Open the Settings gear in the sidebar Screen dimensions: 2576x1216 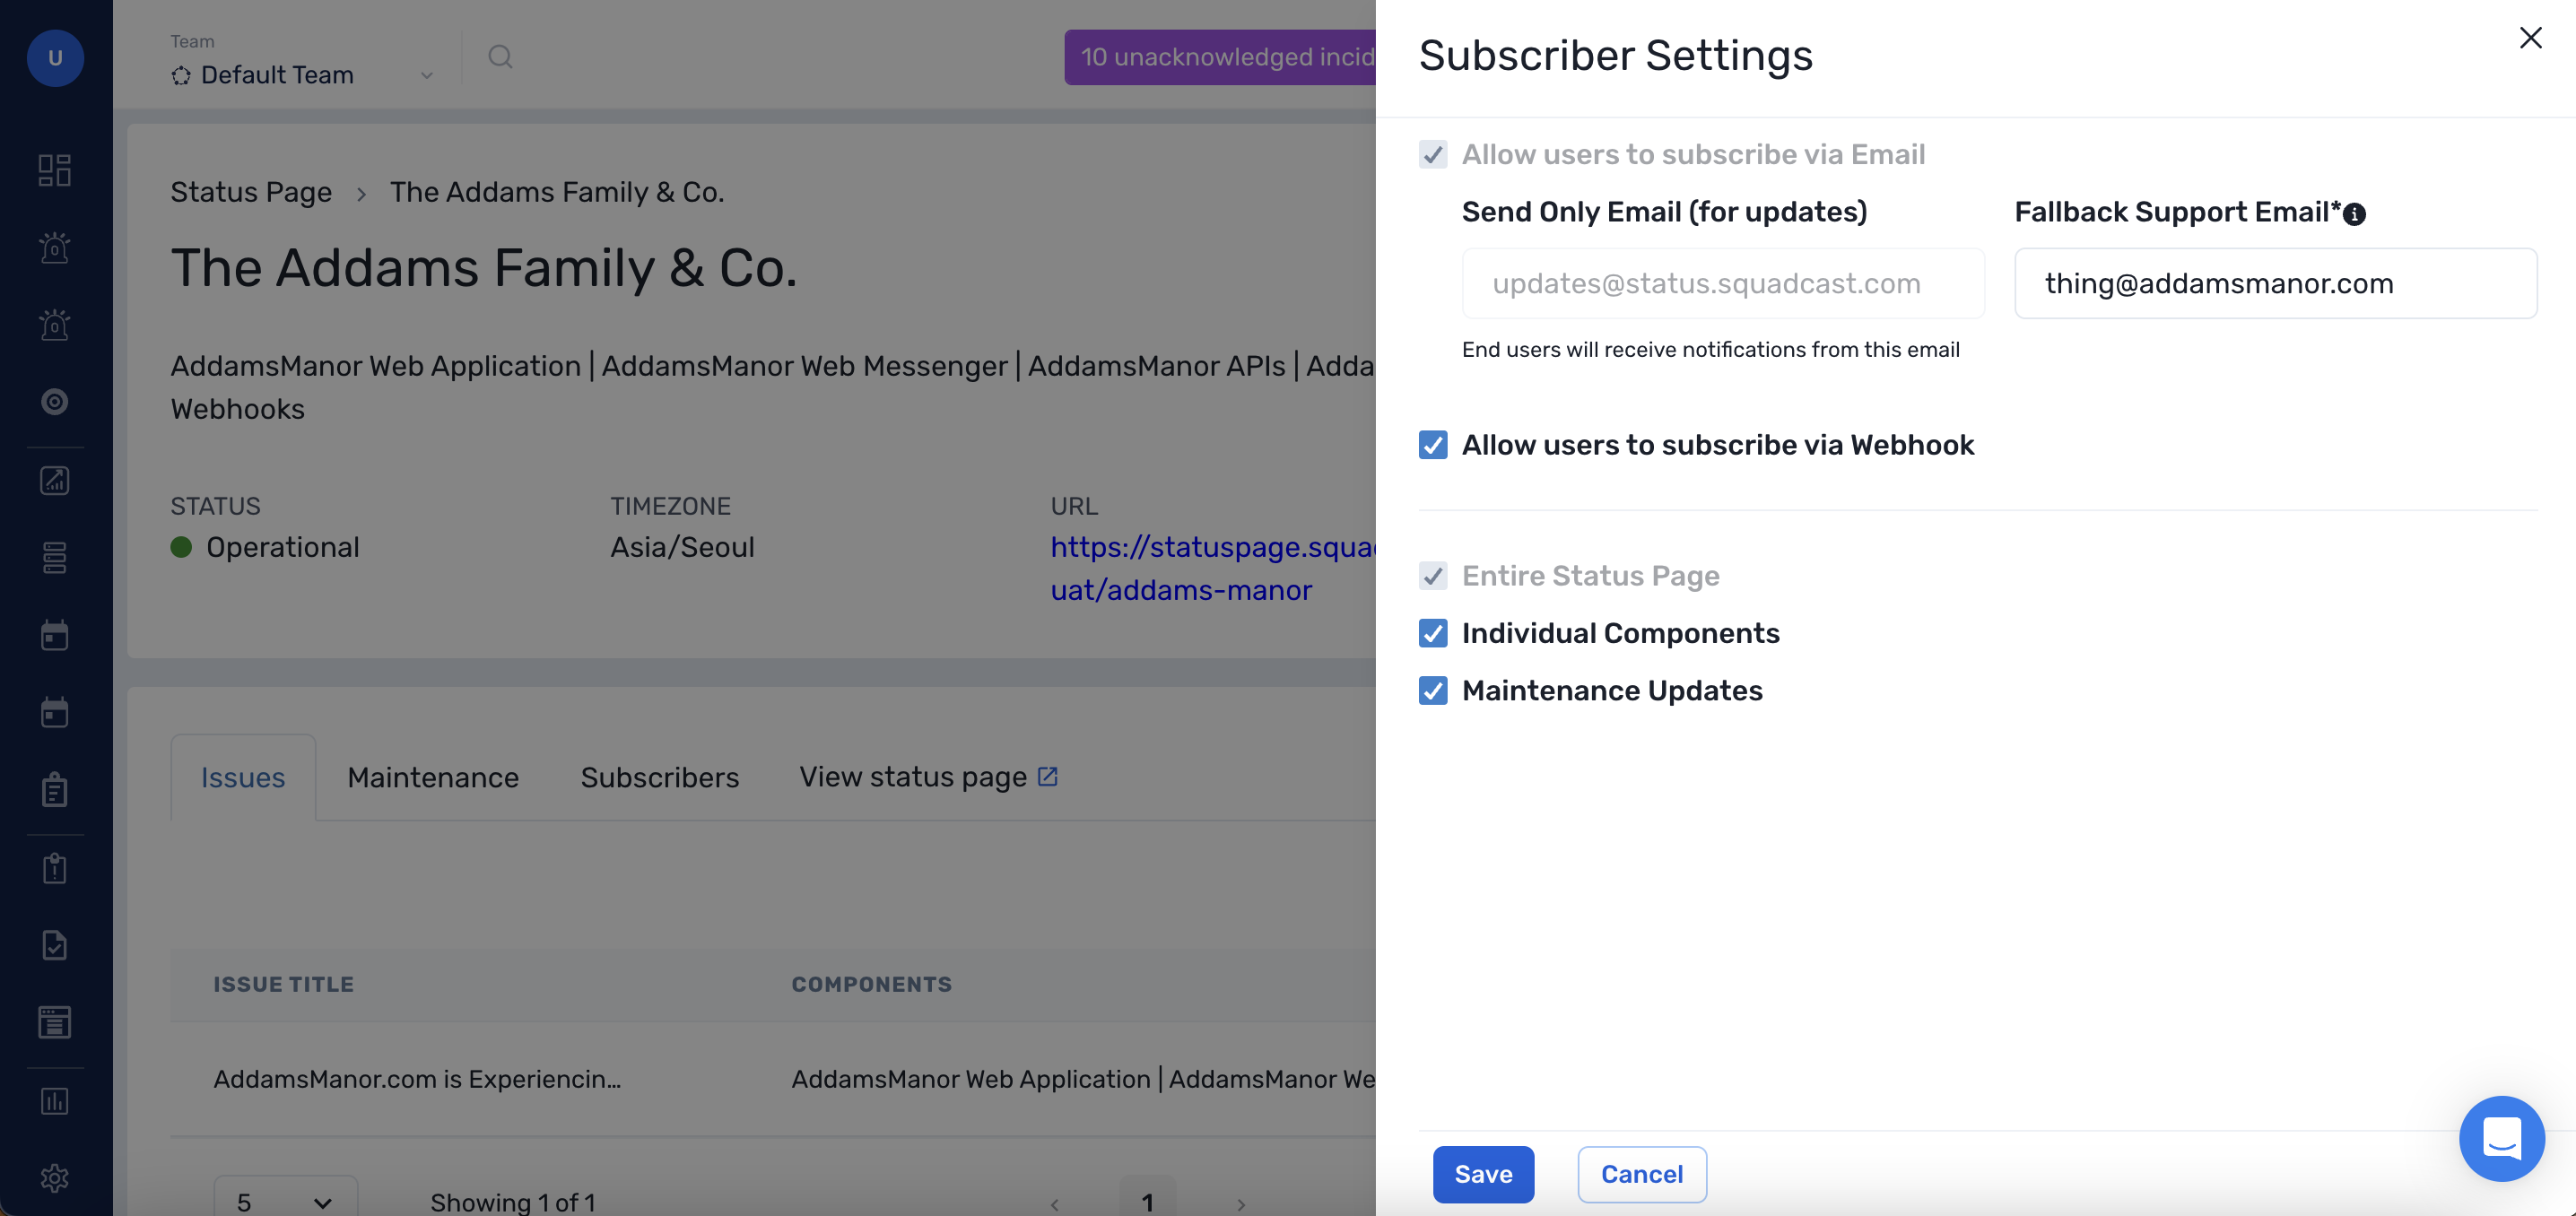coord(54,1178)
